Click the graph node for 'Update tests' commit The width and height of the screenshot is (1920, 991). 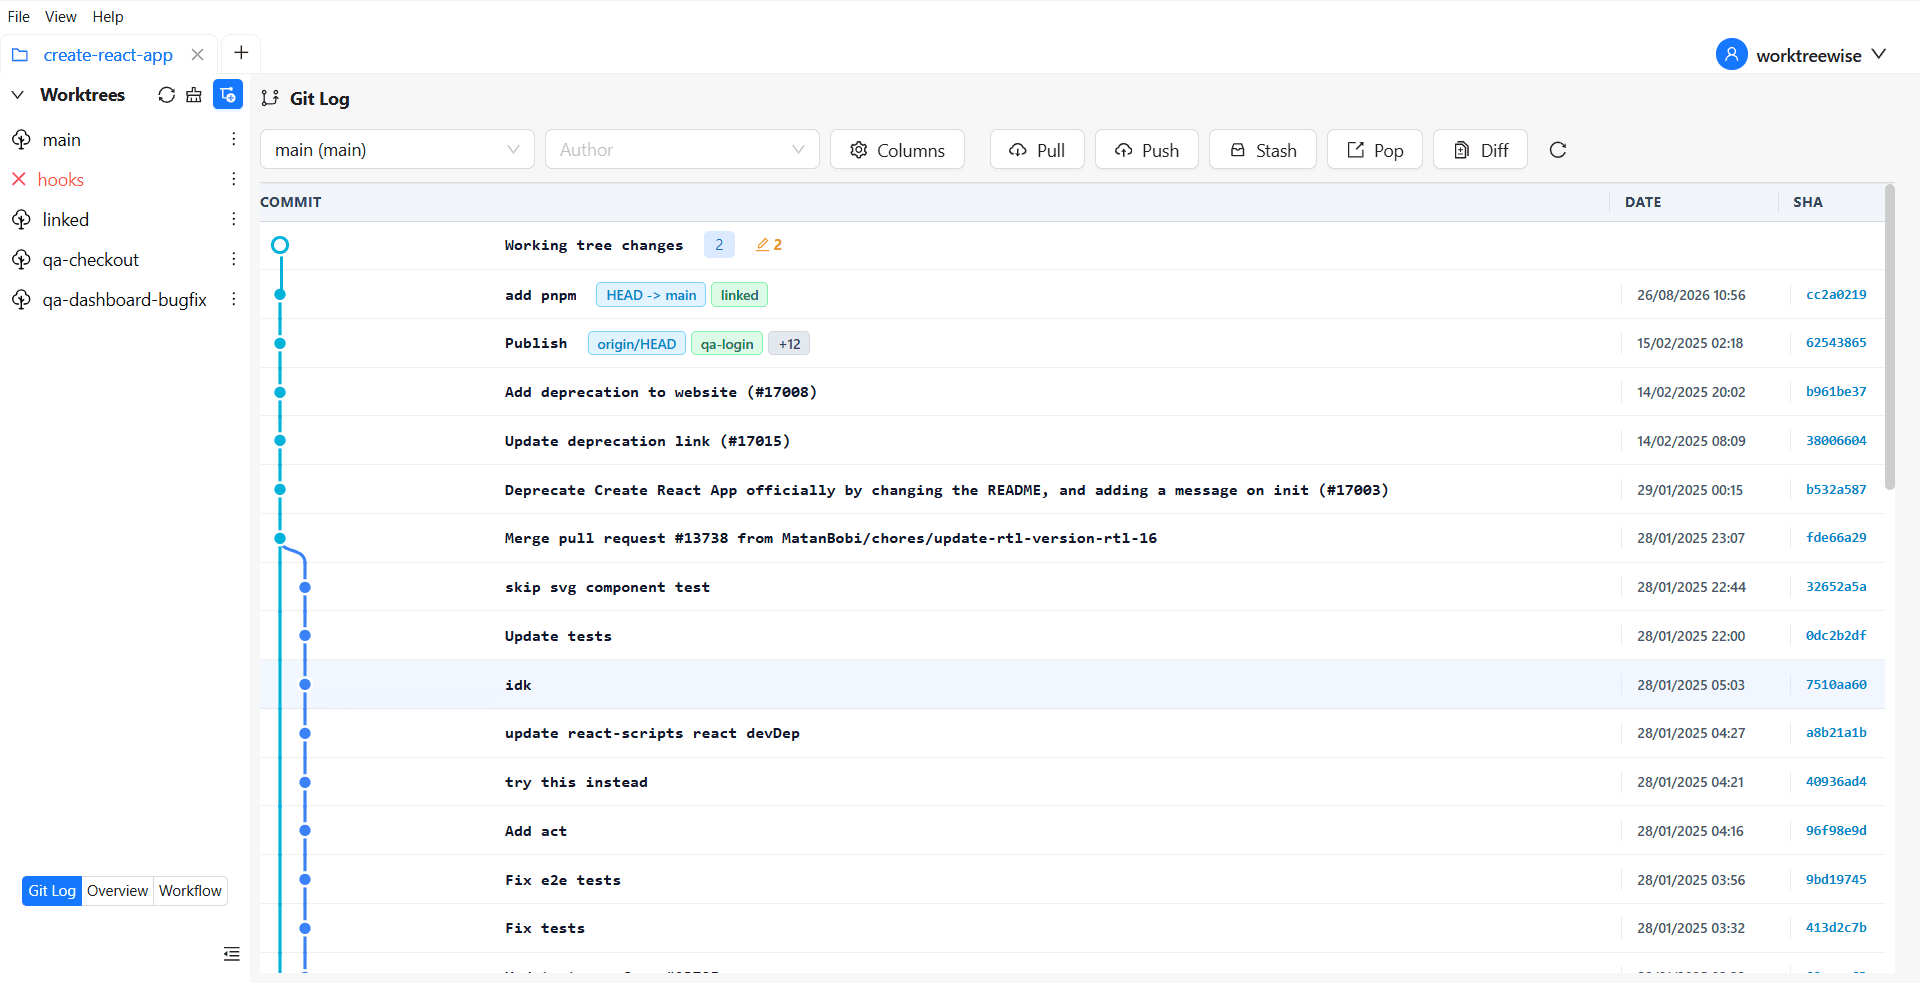(x=305, y=636)
